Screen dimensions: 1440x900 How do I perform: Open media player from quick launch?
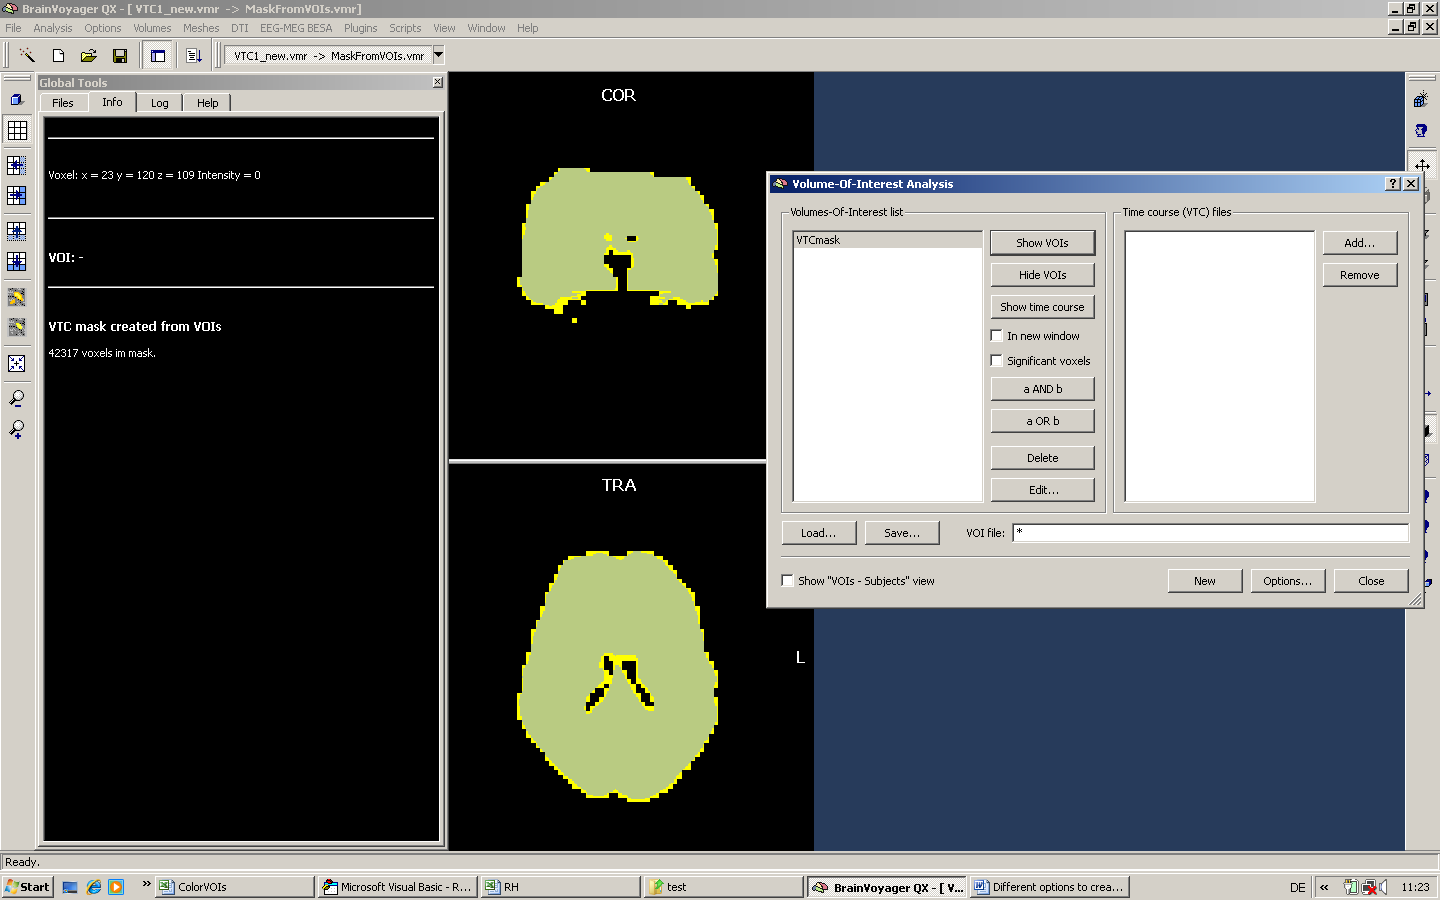pyautogui.click(x=116, y=887)
